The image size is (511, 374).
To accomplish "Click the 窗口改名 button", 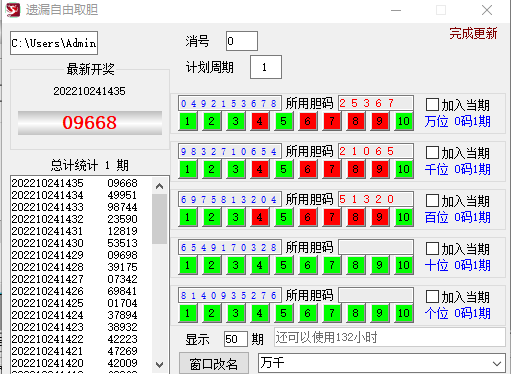I will 214,364.
